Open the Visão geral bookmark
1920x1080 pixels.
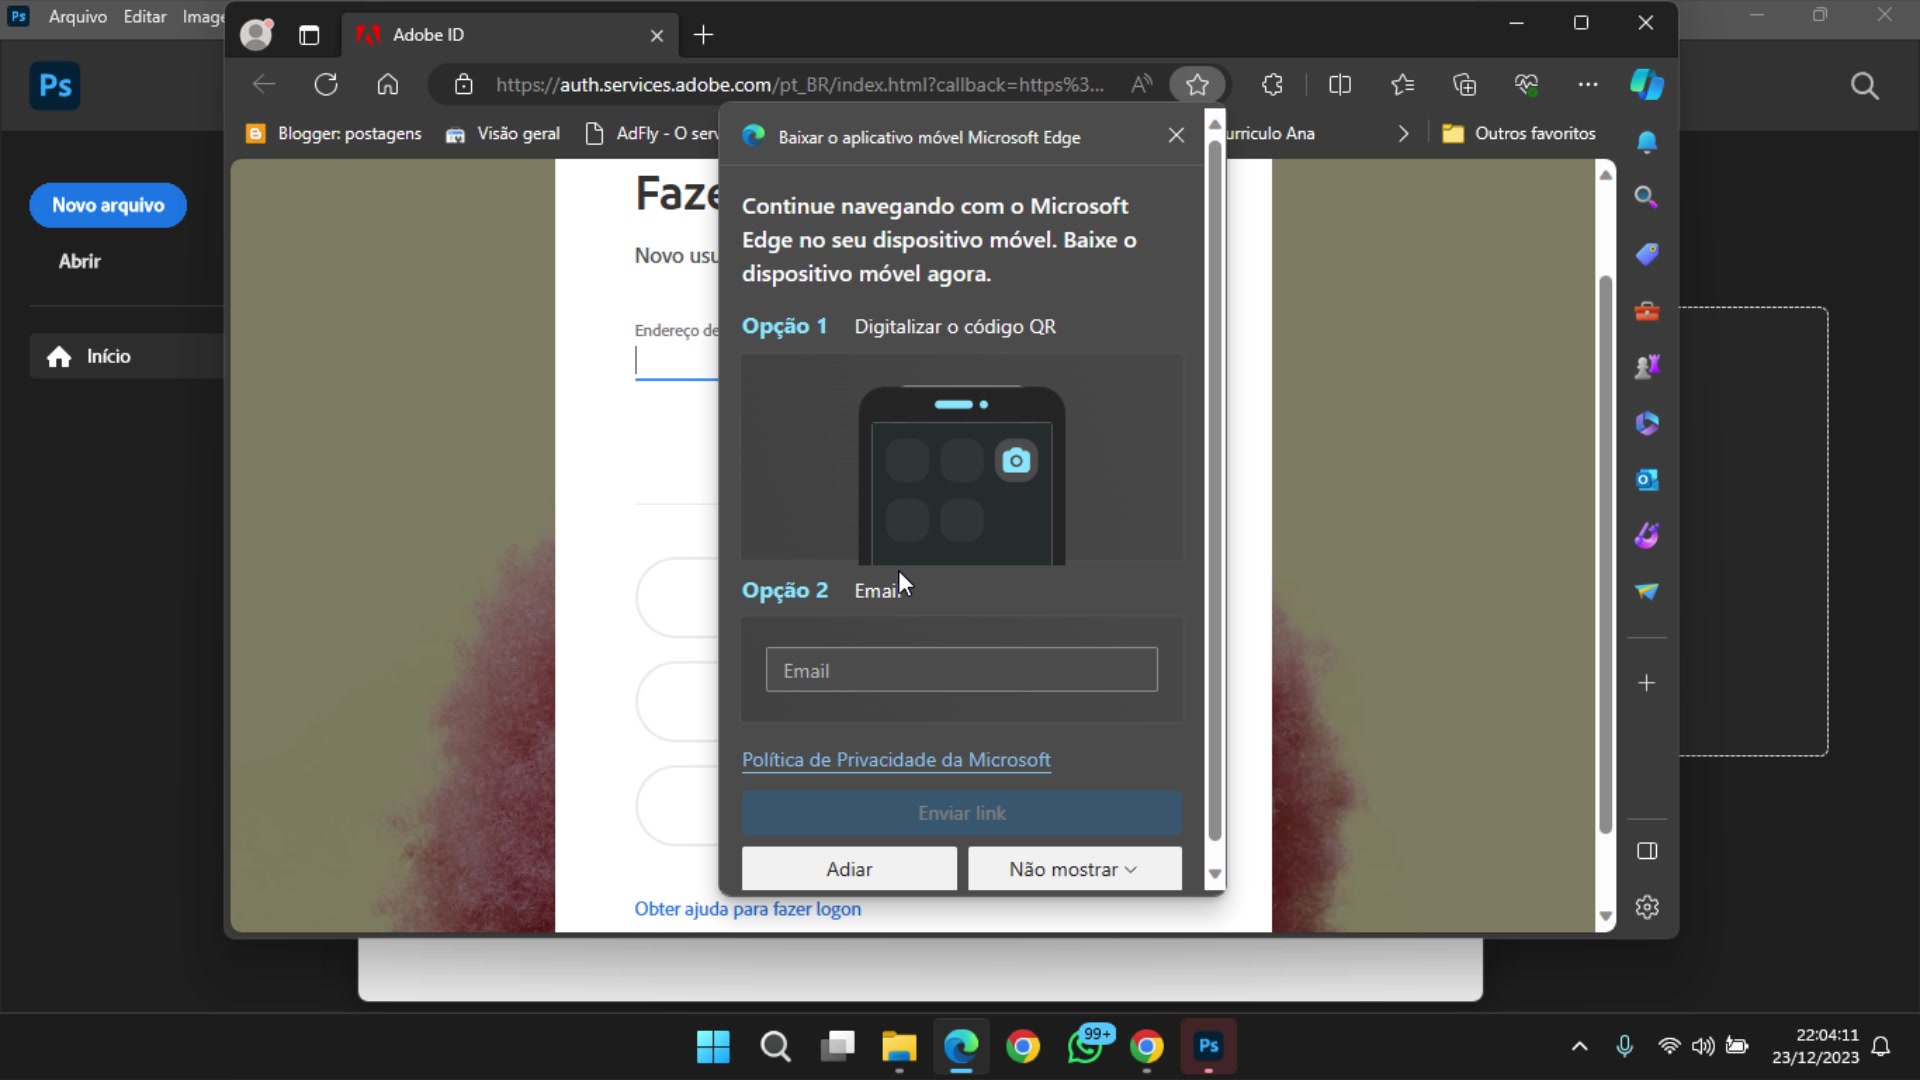(503, 134)
